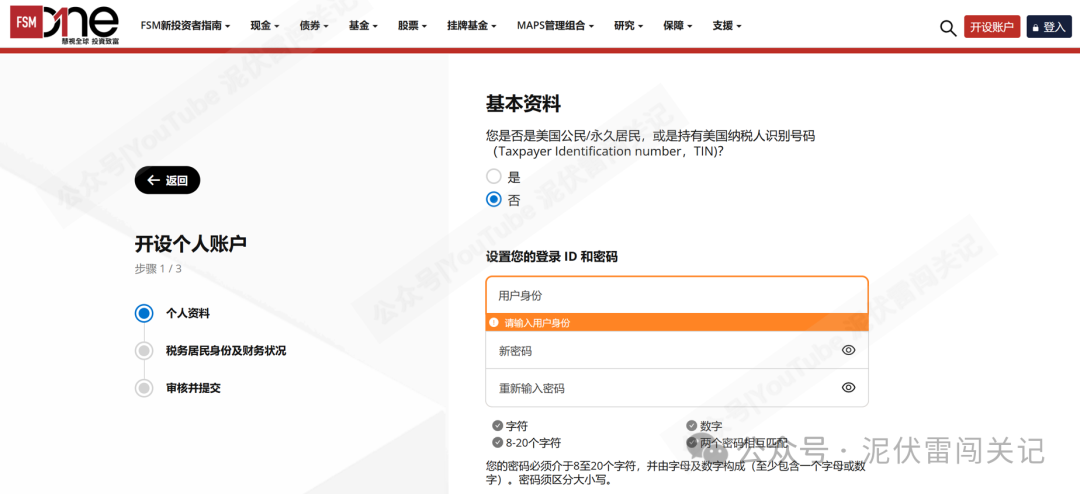Open search via the magnifier icon
The height and width of the screenshot is (494, 1080).
948,28
